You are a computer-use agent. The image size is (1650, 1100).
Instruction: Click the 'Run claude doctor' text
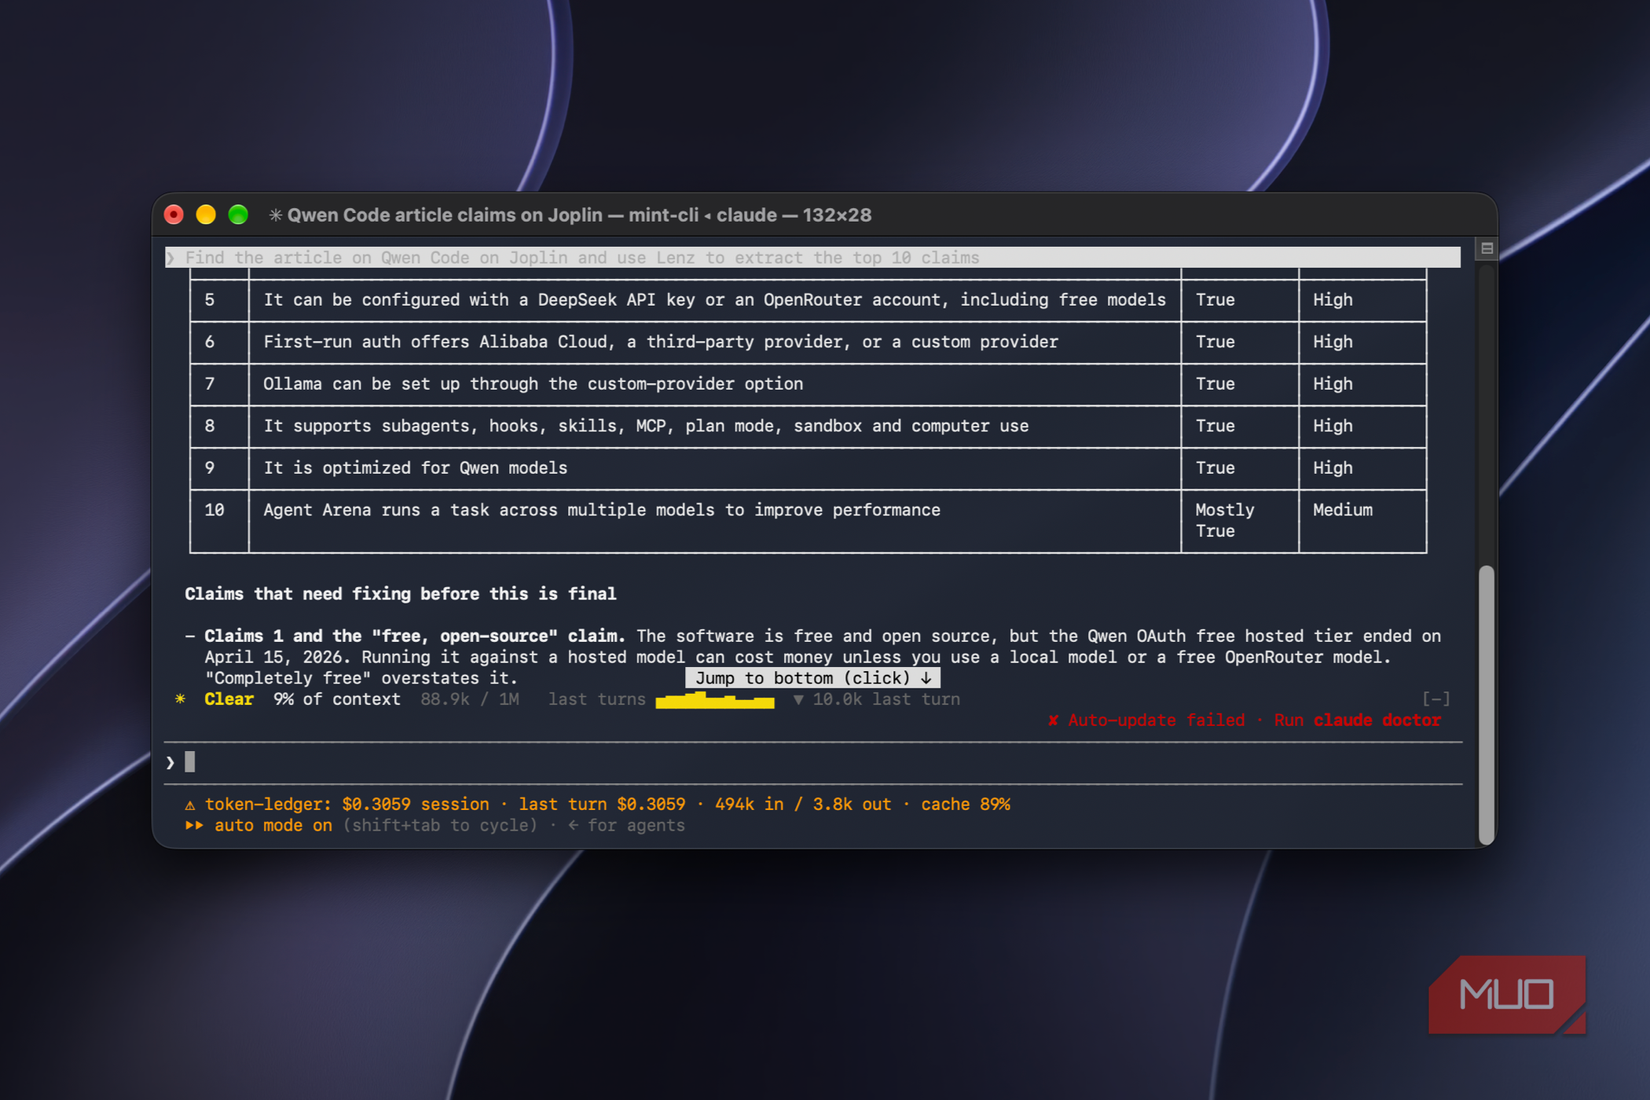point(1357,720)
